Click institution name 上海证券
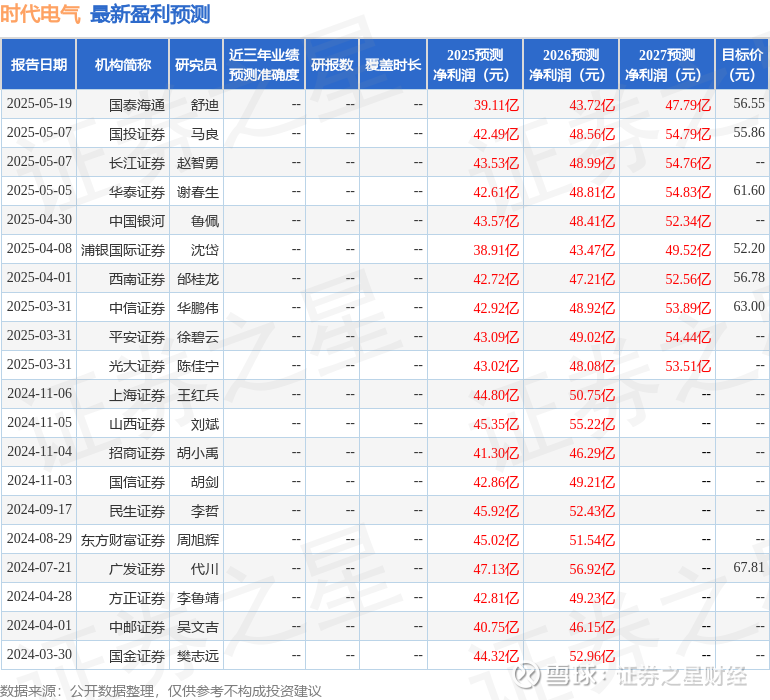Viewport: 770px width, 700px height. (137, 395)
